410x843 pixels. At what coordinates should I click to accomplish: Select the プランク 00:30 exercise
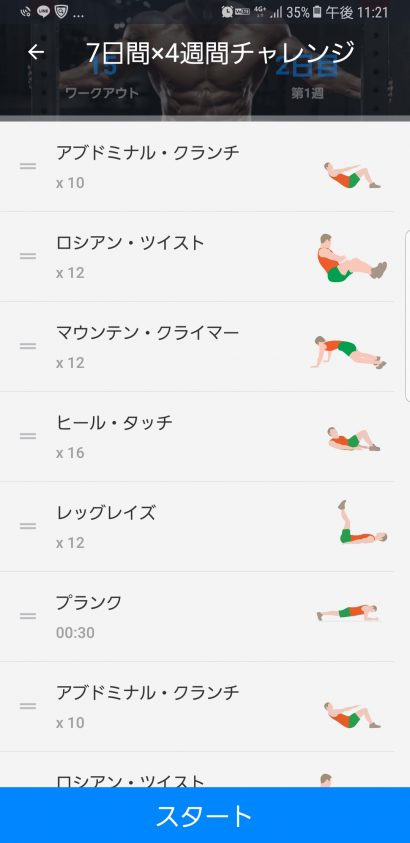197,616
